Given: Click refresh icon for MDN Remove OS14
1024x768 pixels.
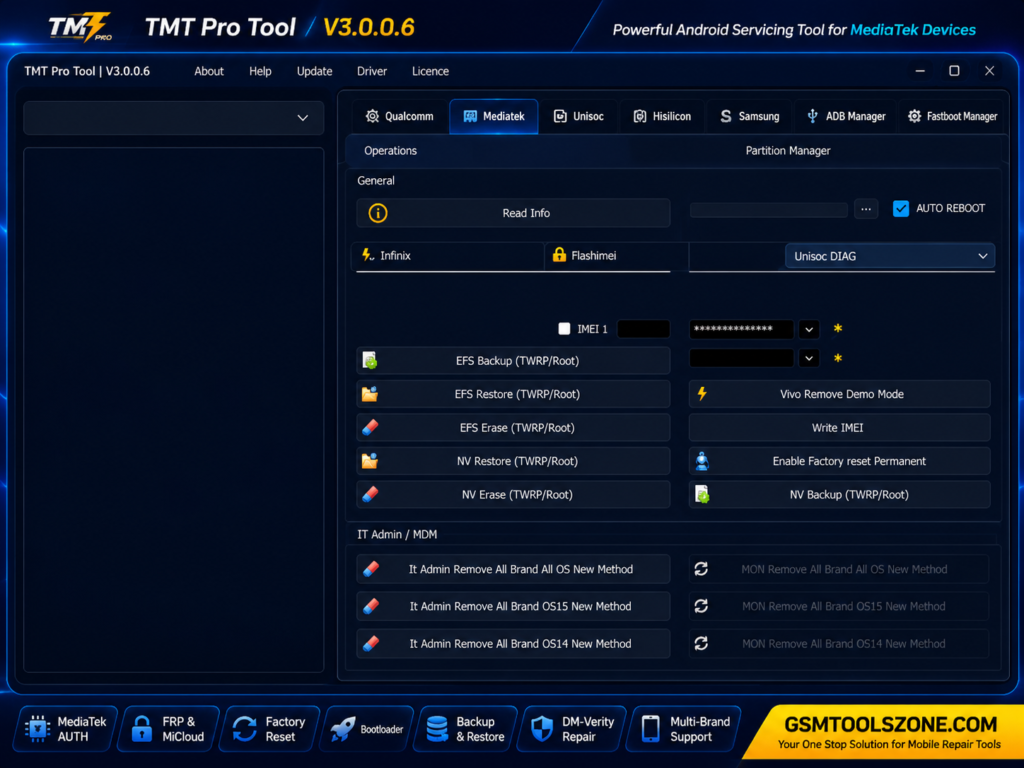Looking at the screenshot, I should [701, 643].
